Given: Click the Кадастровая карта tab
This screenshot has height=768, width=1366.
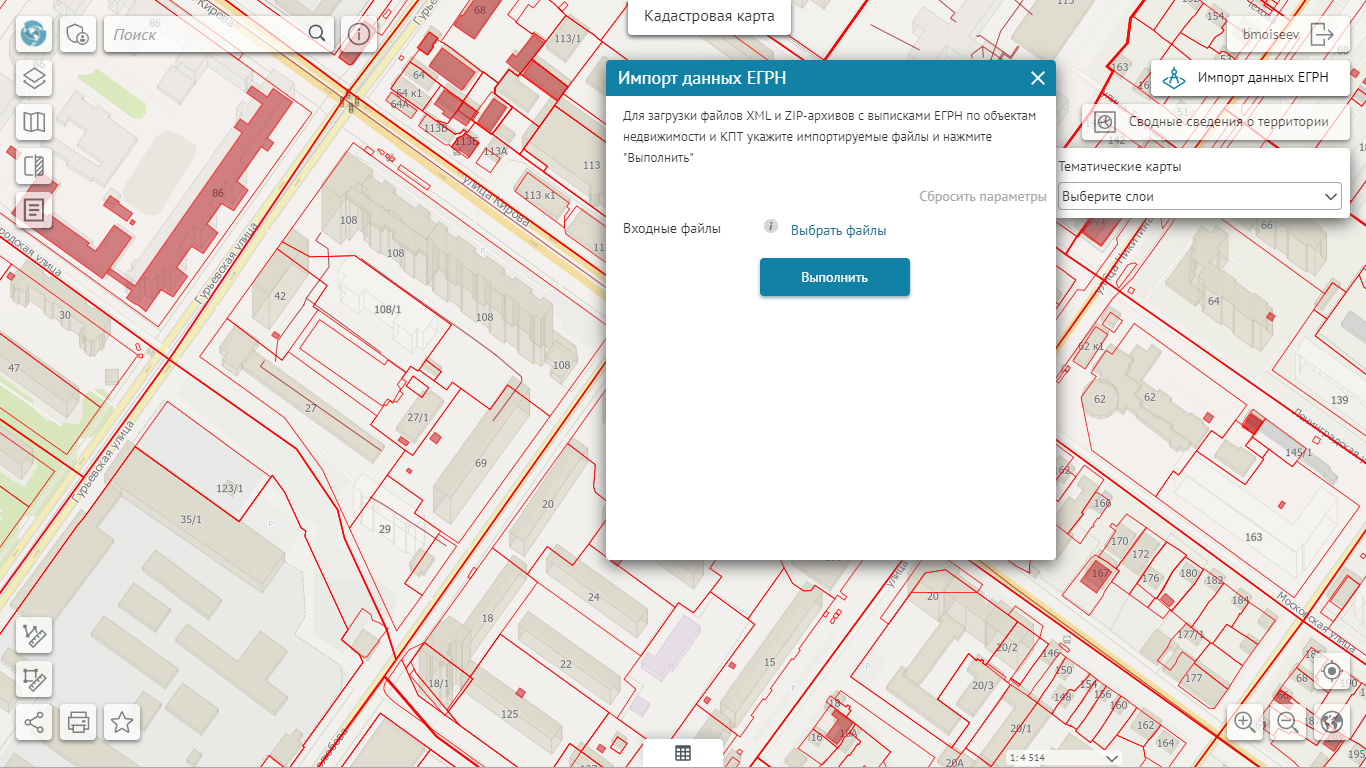Looking at the screenshot, I should [x=709, y=16].
